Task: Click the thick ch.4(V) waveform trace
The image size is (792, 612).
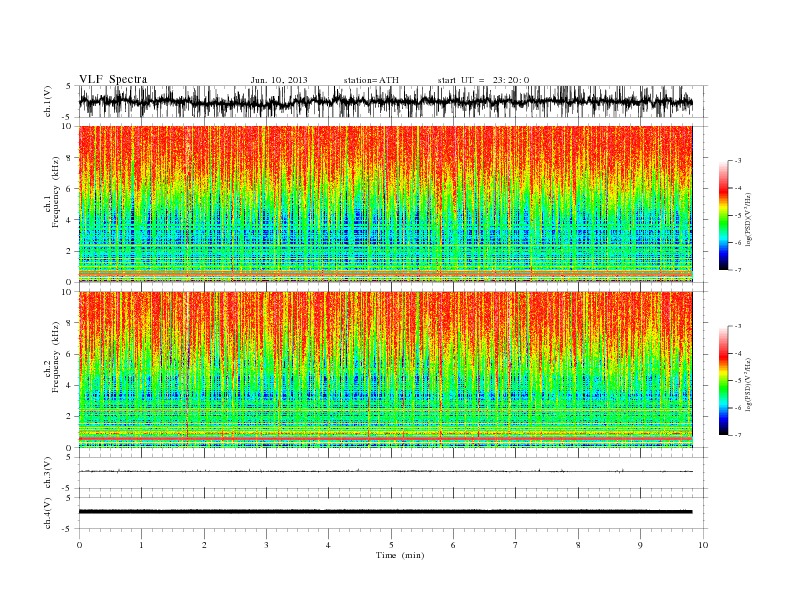Action: (x=386, y=512)
